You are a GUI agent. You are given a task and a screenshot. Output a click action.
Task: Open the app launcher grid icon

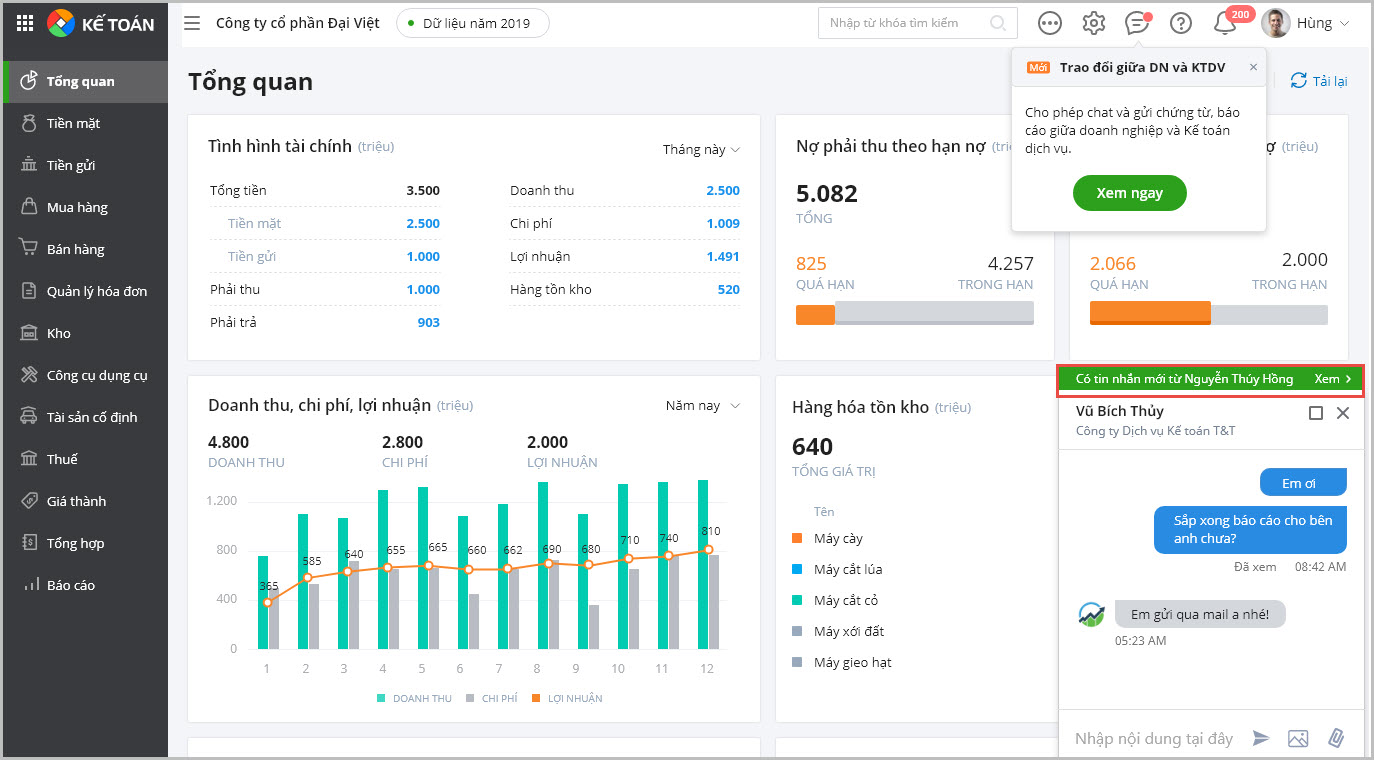click(x=25, y=23)
